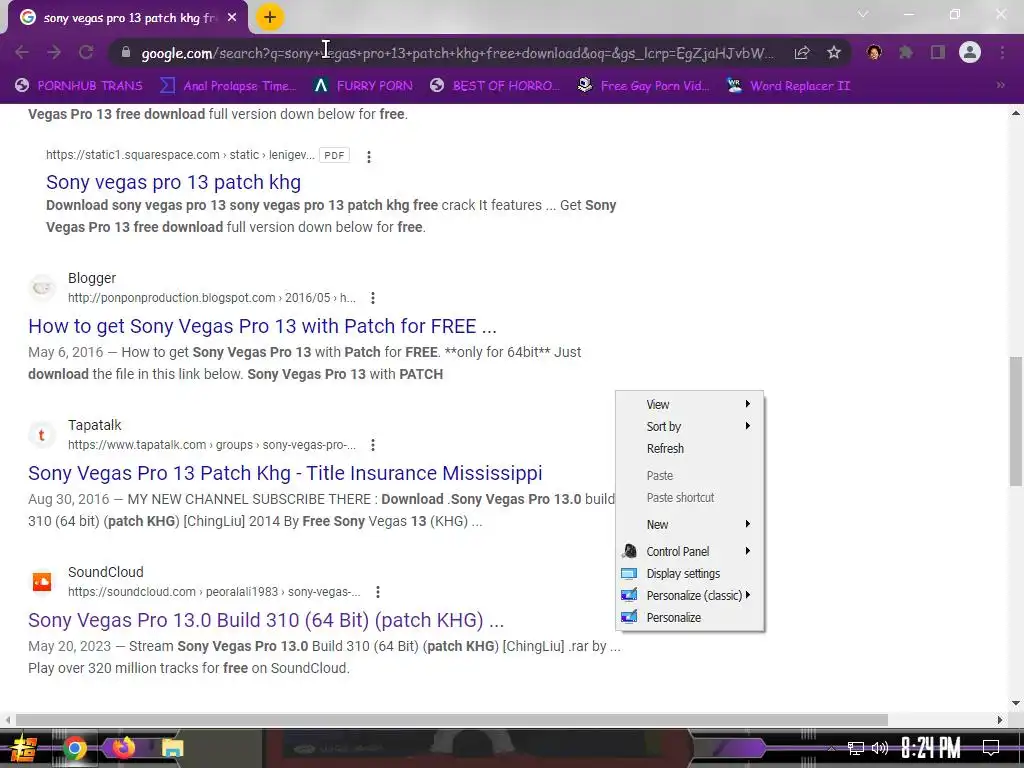Viewport: 1024px width, 768px height.
Task: Go forward to the next page
Action: pos(54,52)
